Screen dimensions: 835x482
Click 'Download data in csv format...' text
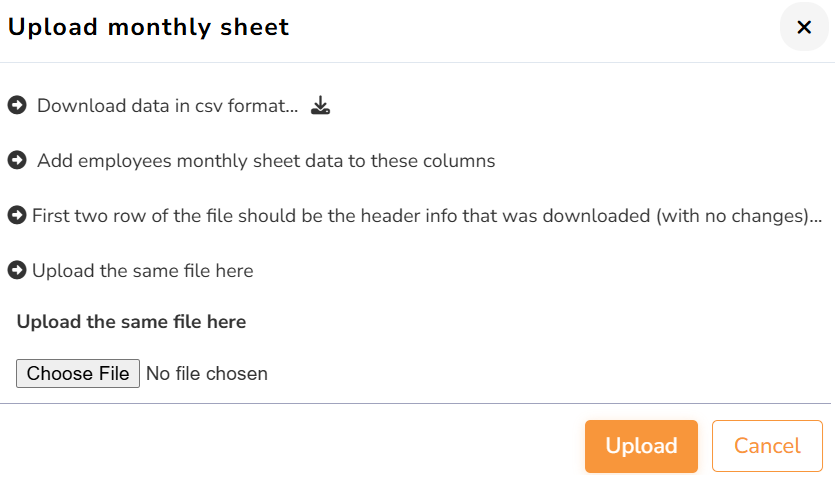pyautogui.click(x=167, y=106)
